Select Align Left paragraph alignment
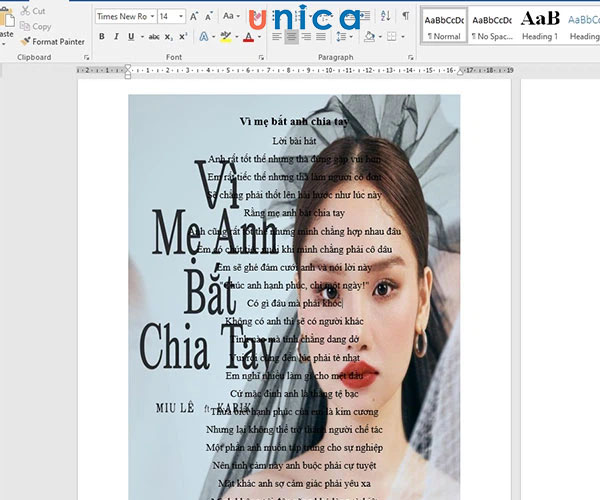Screen dimensions: 600x500 [277, 37]
